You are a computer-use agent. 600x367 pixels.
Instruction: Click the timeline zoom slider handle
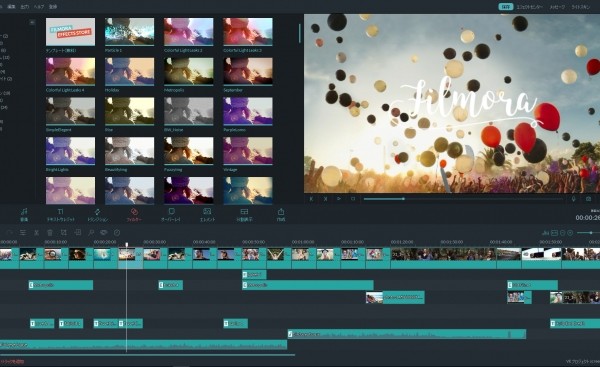click(x=591, y=233)
